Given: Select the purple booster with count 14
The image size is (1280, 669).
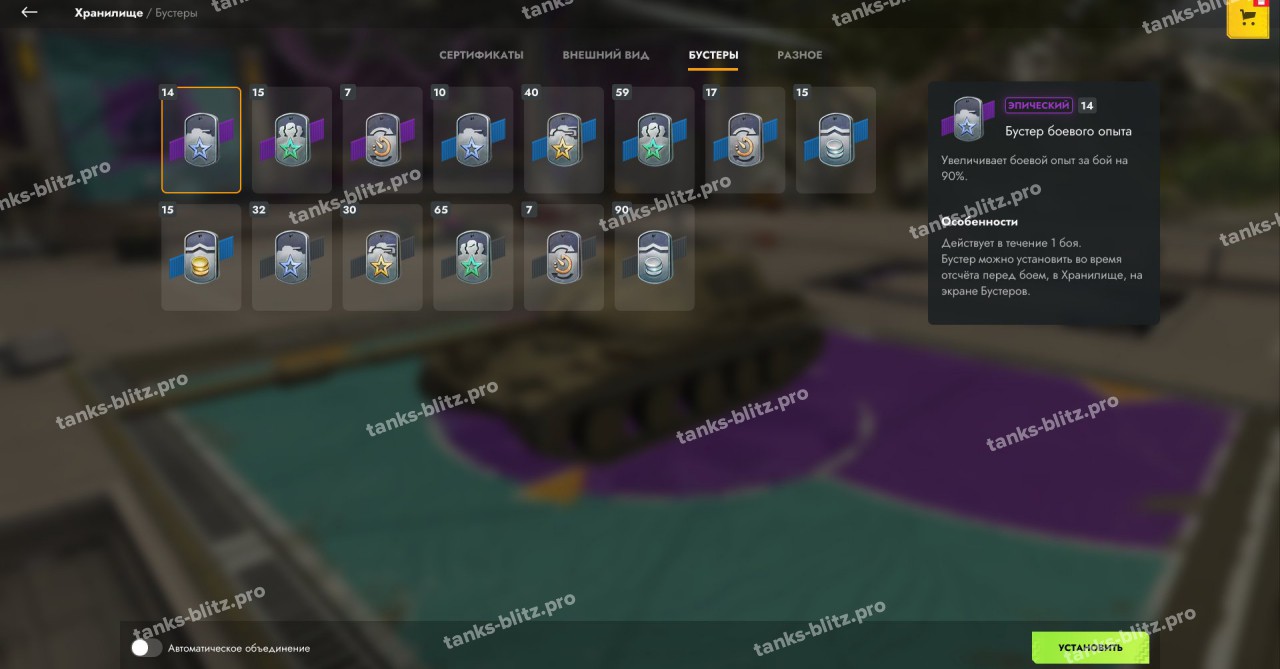Looking at the screenshot, I should 201,140.
